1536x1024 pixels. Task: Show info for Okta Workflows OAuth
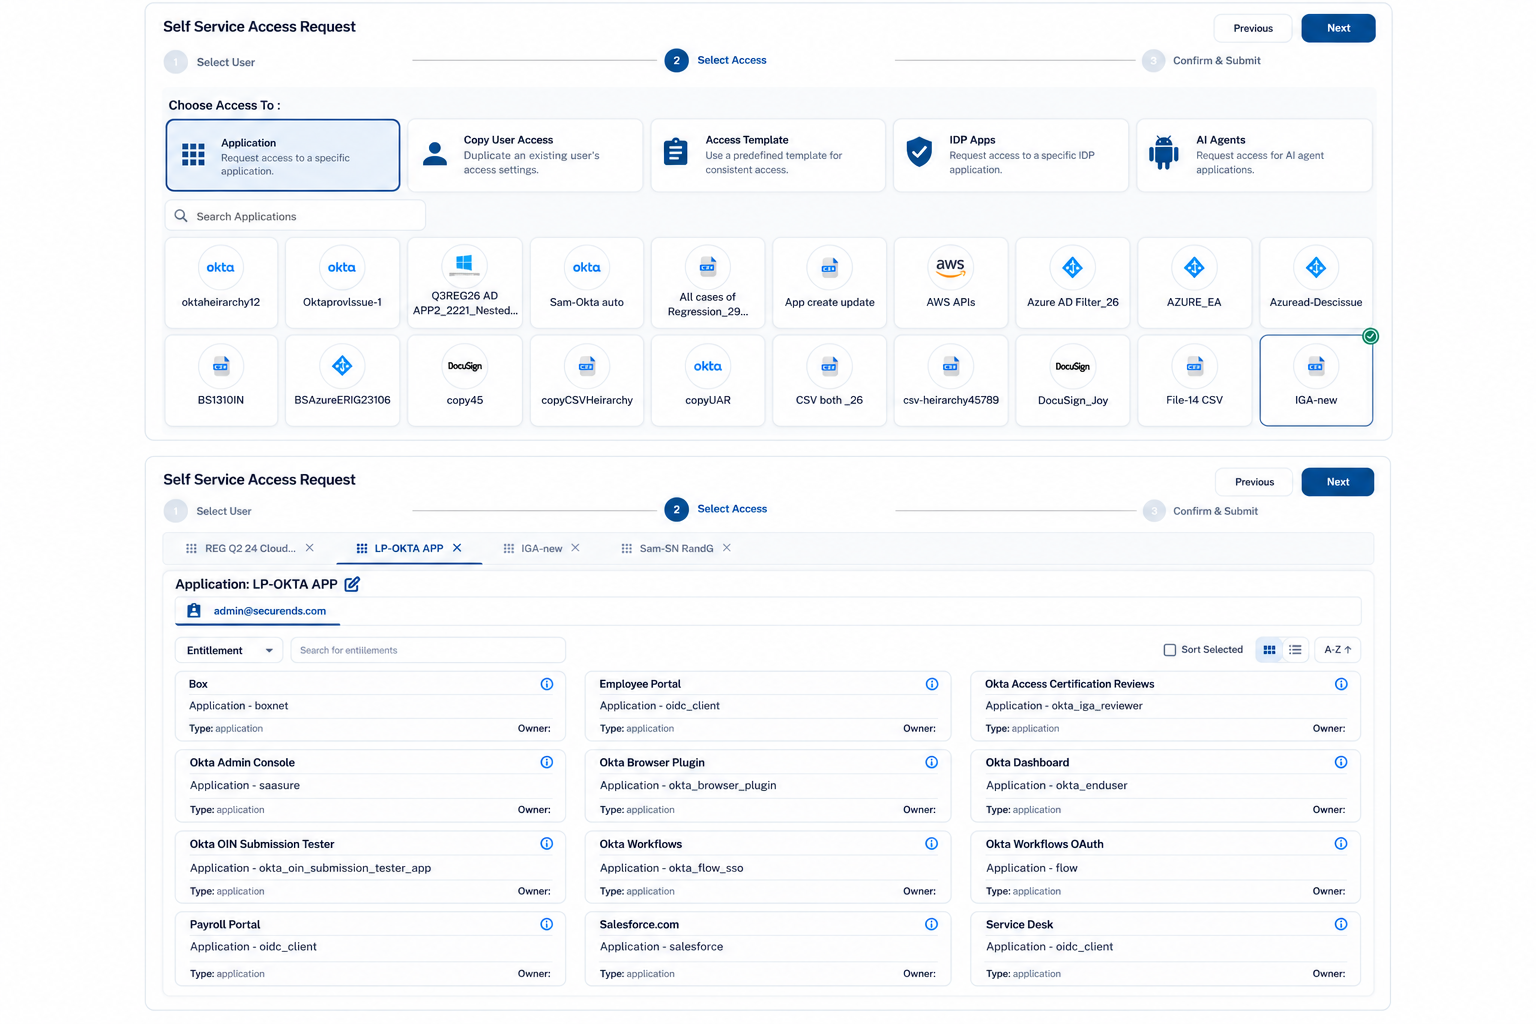pyautogui.click(x=1341, y=844)
